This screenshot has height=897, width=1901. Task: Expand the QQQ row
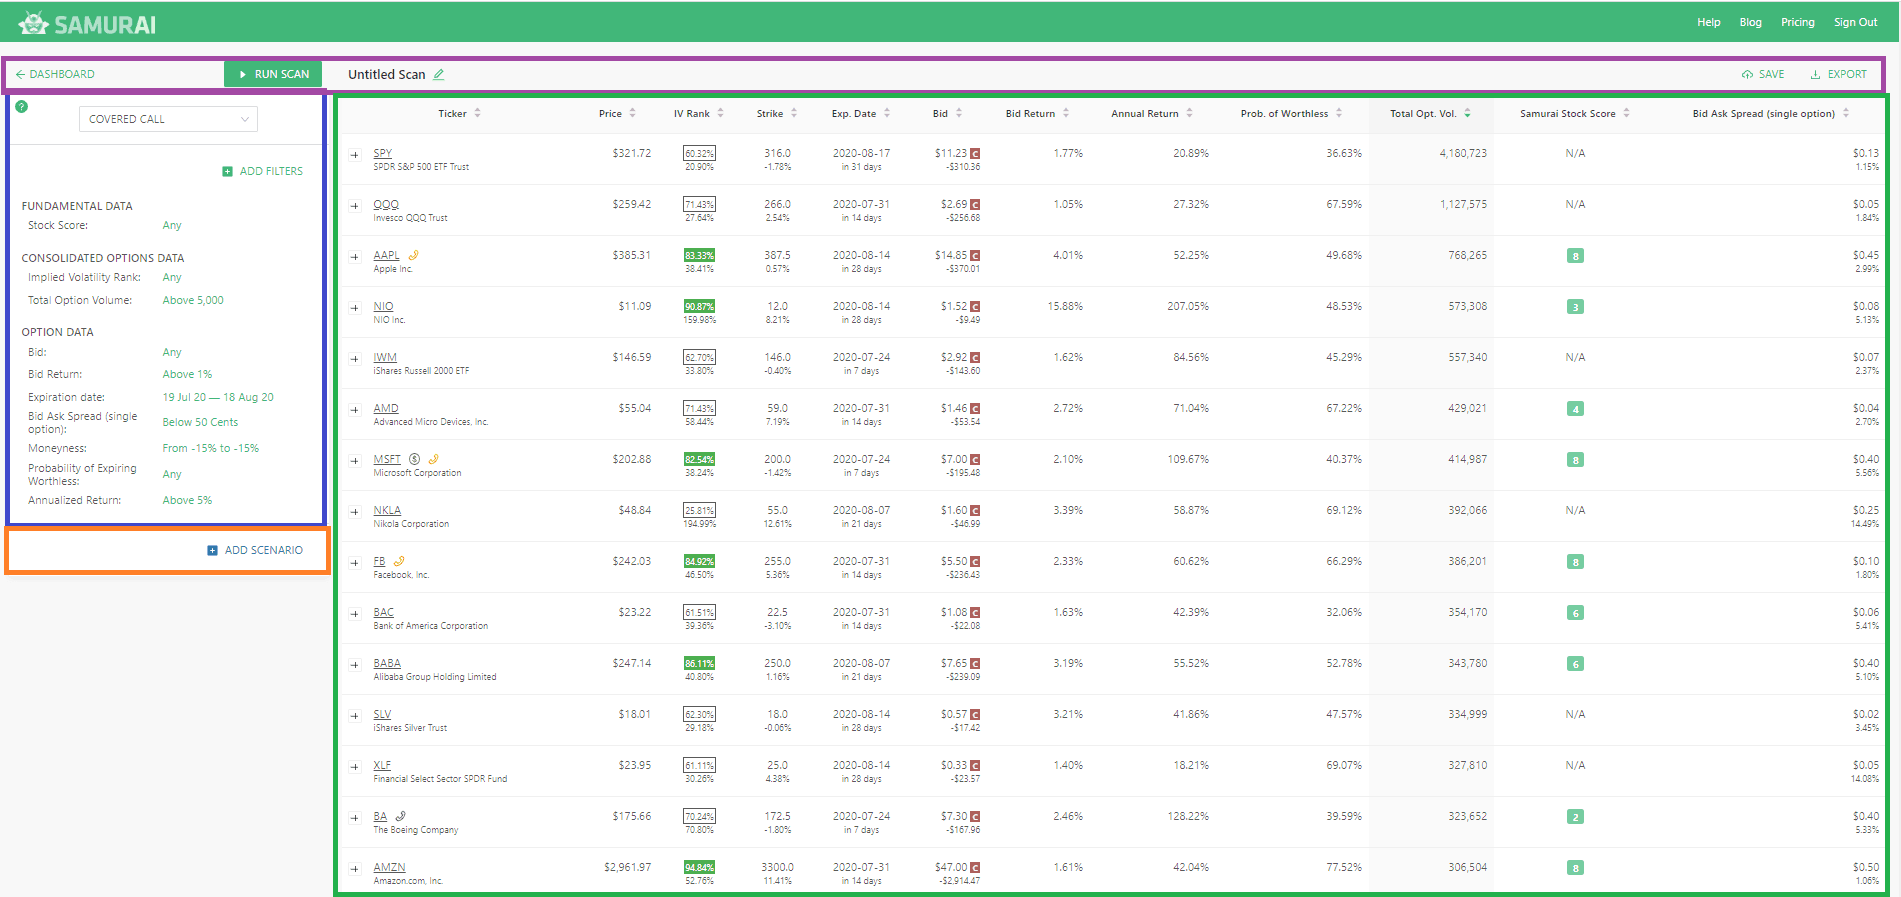tap(355, 206)
